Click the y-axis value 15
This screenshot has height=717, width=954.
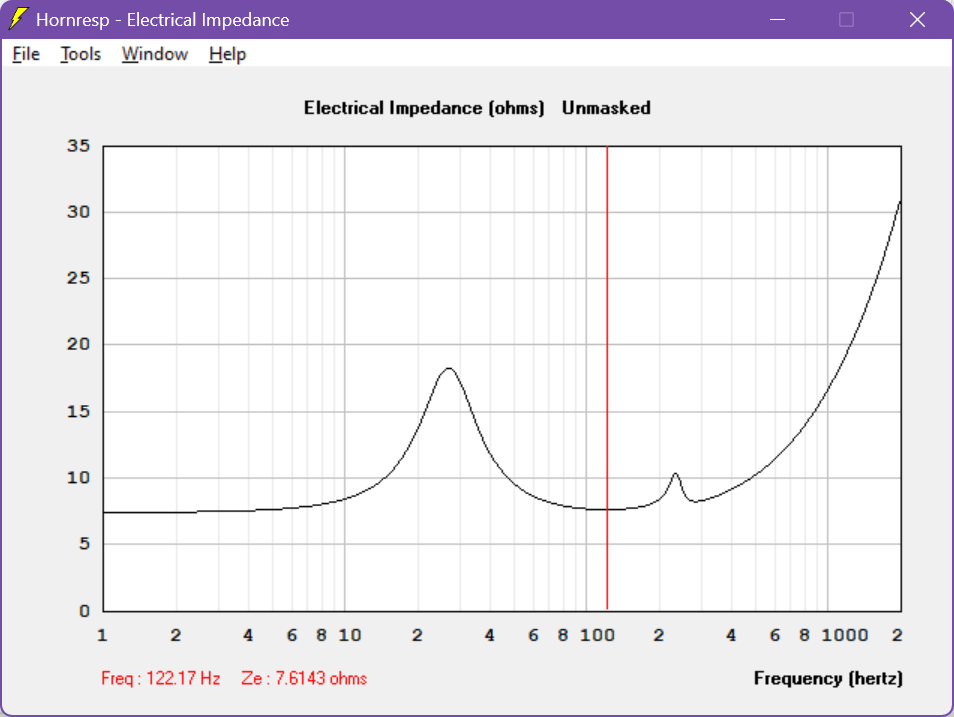78,411
